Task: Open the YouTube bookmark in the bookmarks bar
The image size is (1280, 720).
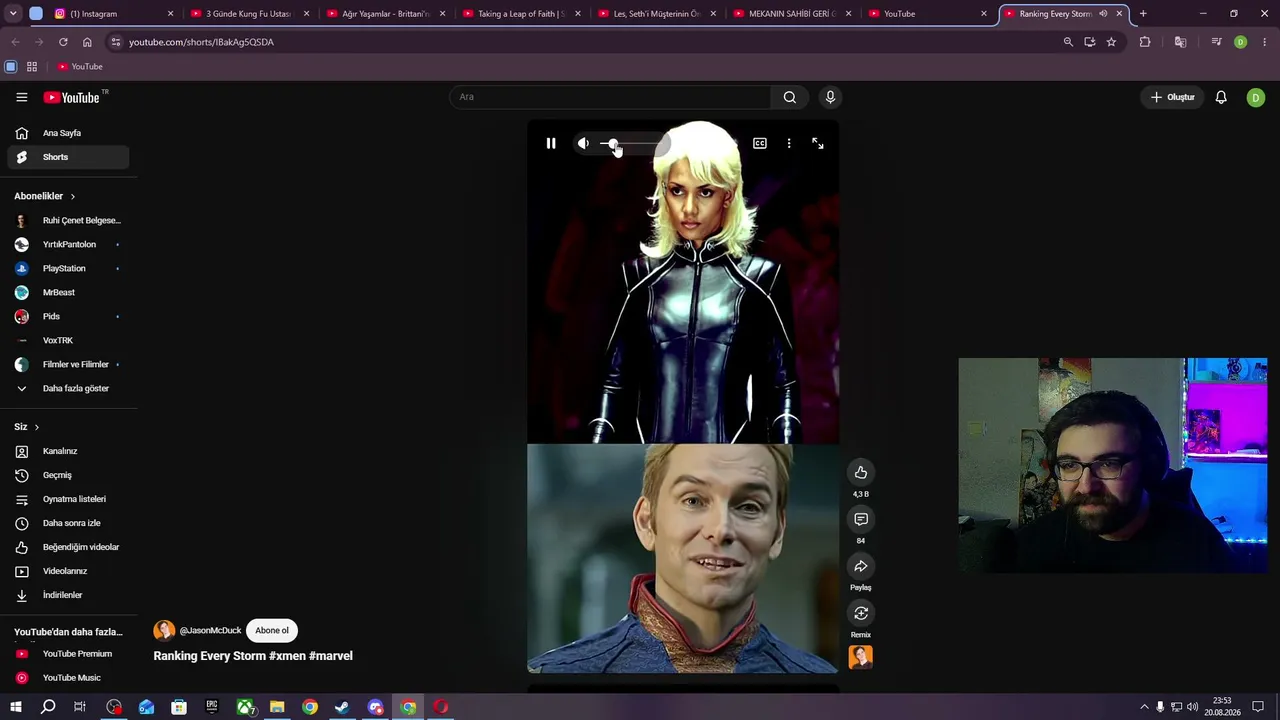Action: pos(80,66)
